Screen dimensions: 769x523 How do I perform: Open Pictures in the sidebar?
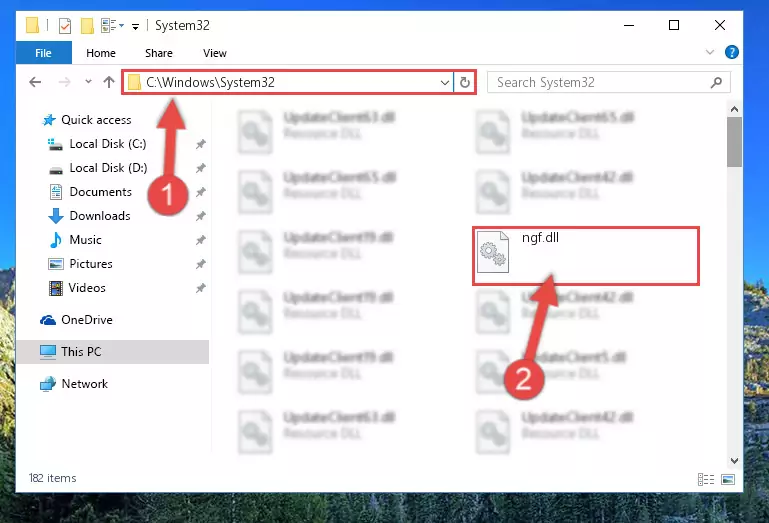click(91, 264)
